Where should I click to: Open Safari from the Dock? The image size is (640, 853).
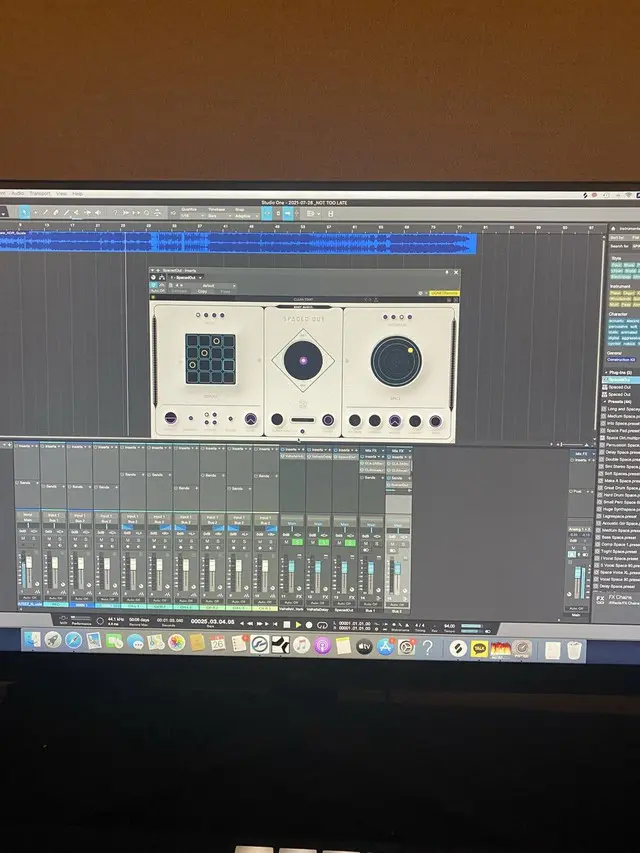[x=73, y=640]
